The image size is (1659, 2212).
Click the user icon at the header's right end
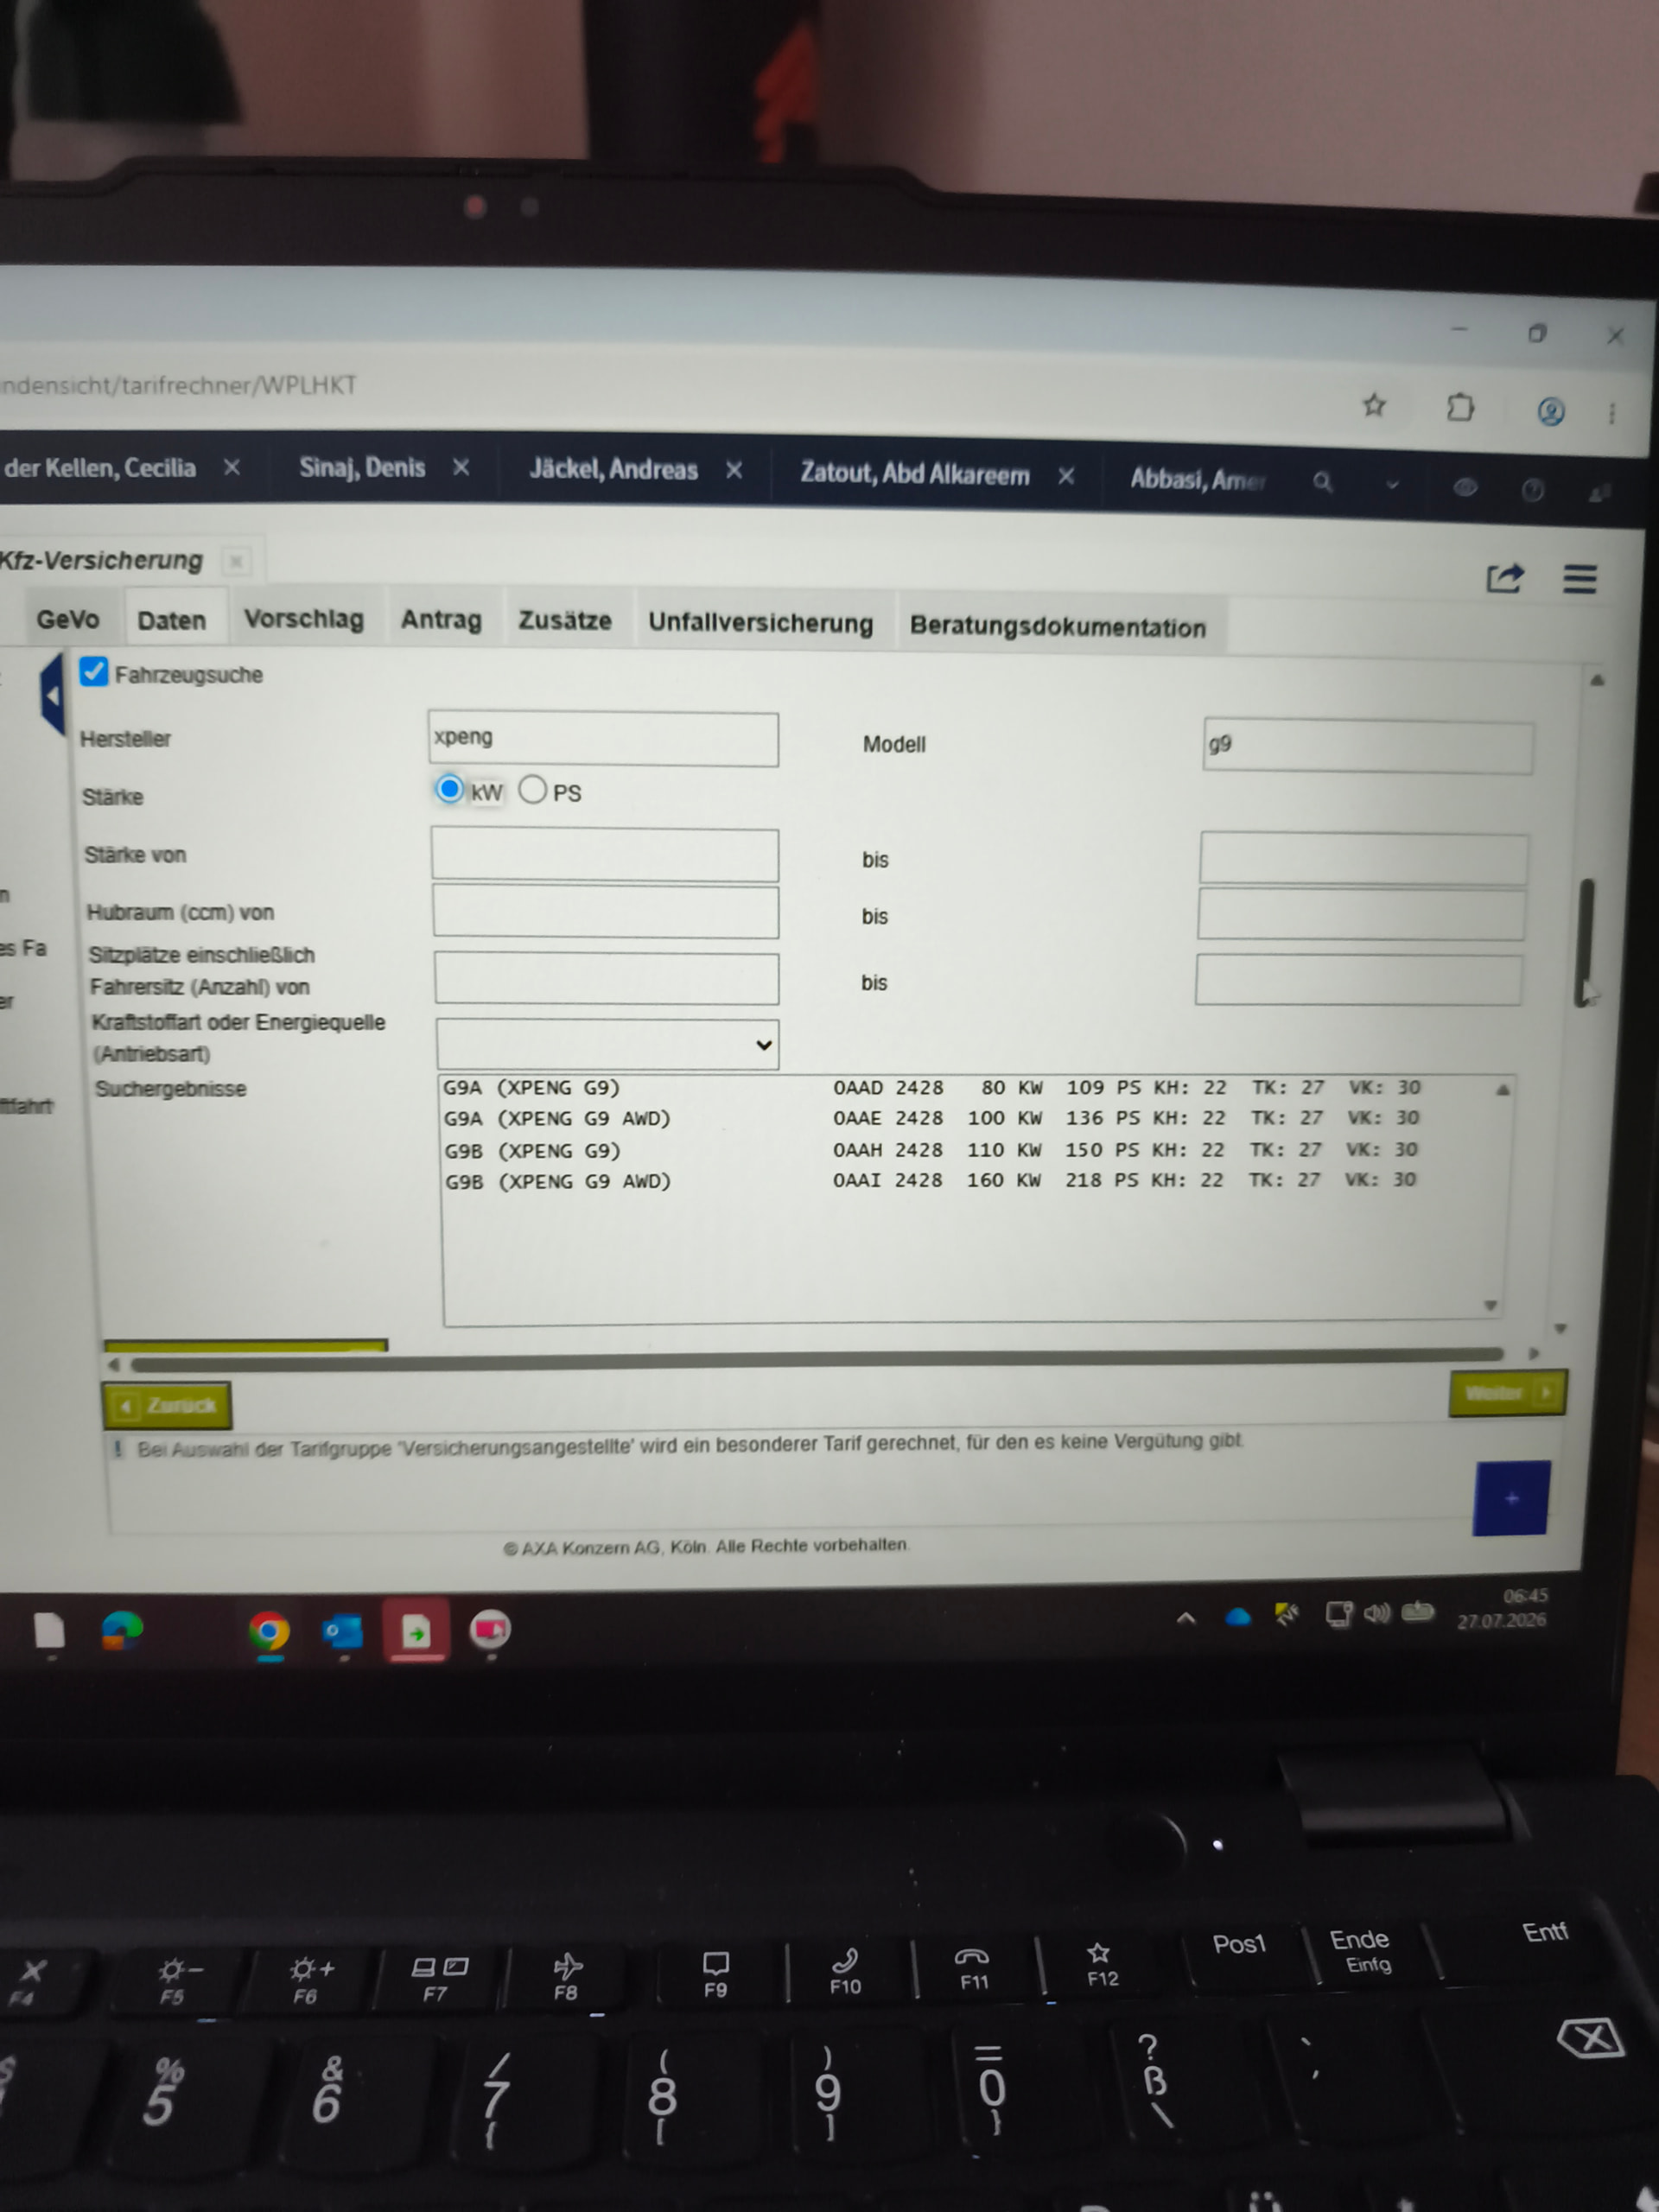(1599, 492)
